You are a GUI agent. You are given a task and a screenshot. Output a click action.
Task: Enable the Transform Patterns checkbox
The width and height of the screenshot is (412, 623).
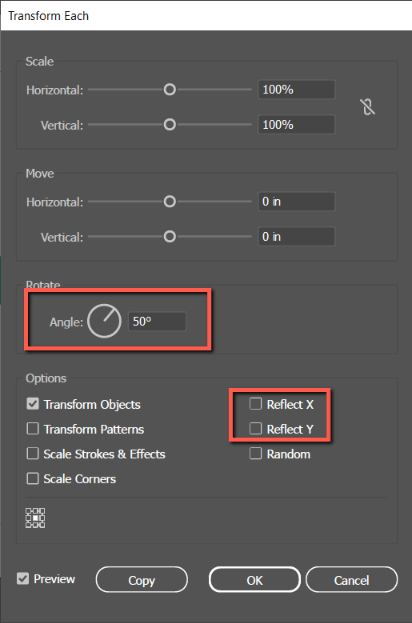point(33,429)
